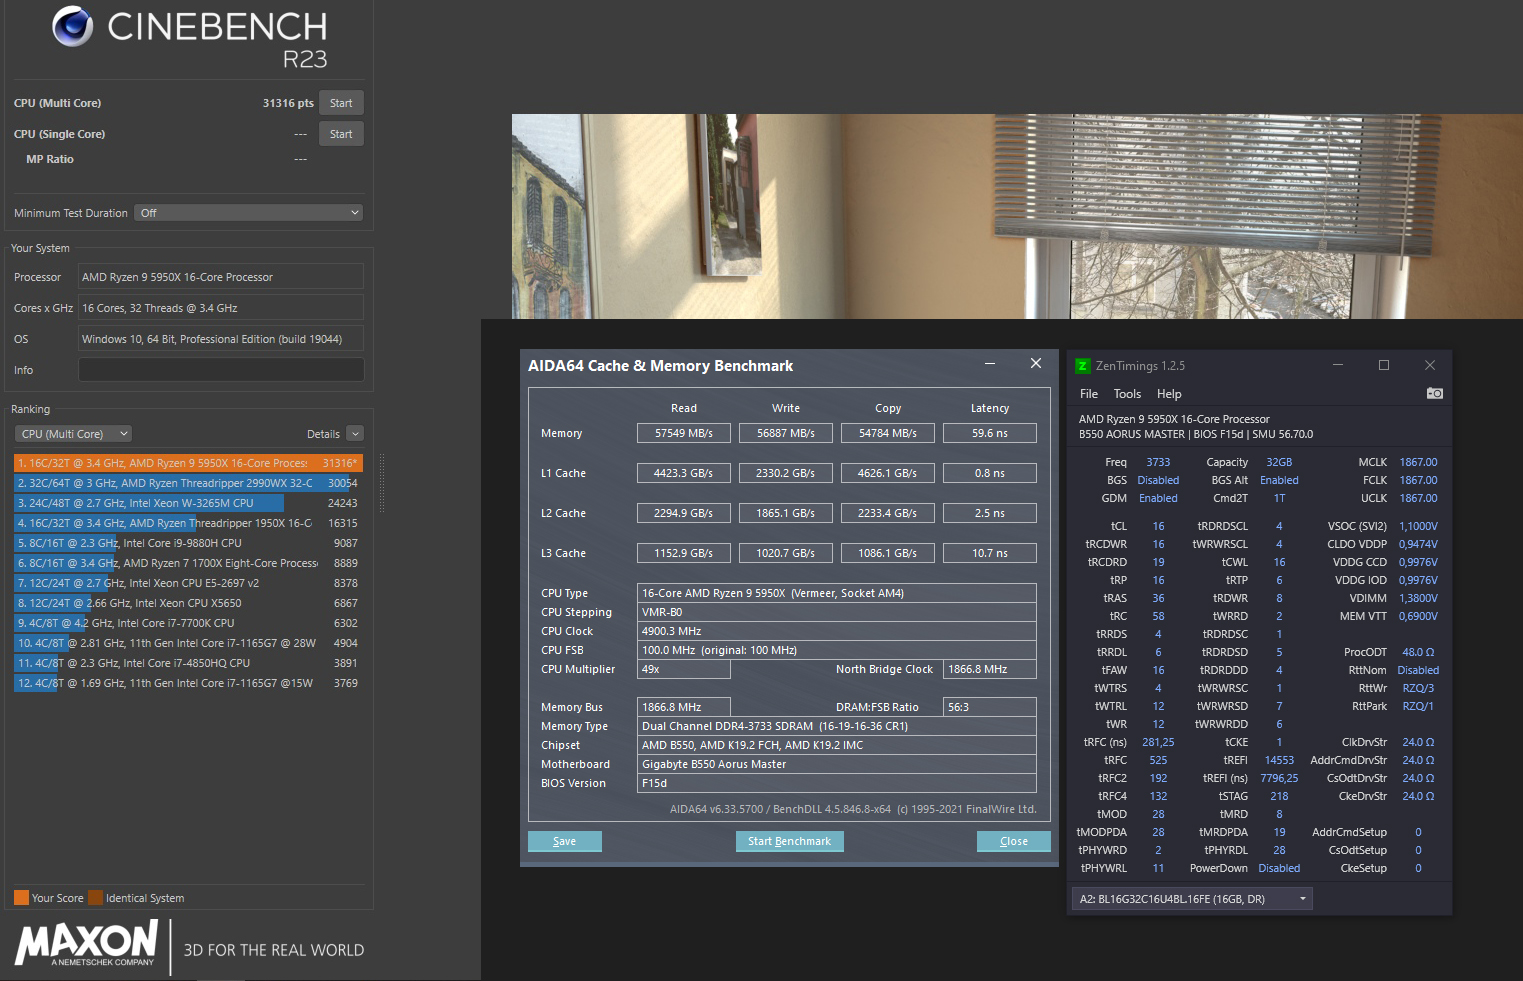Click the VDIMM value 1,3800V
The height and width of the screenshot is (981, 1523).
[x=1418, y=598]
